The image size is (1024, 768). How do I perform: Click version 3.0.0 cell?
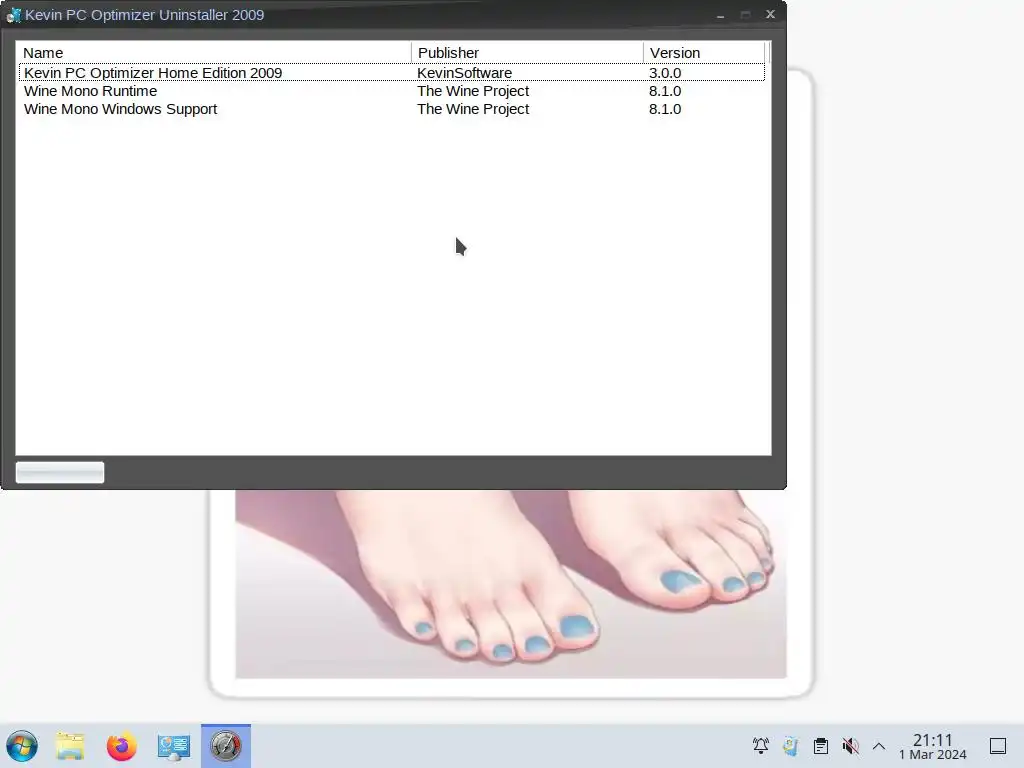point(665,72)
